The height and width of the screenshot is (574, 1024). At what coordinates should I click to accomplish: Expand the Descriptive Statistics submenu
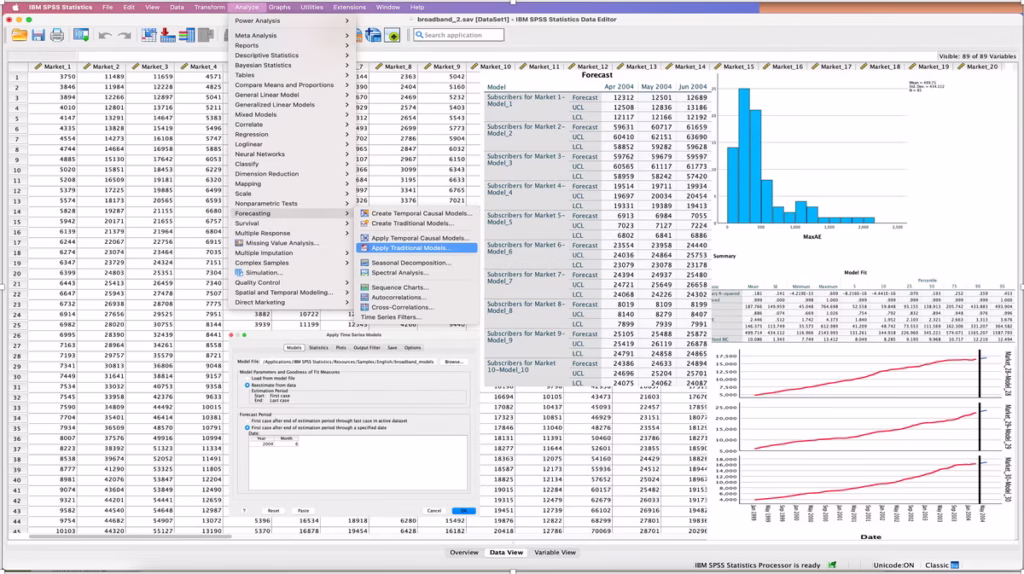click(292, 56)
